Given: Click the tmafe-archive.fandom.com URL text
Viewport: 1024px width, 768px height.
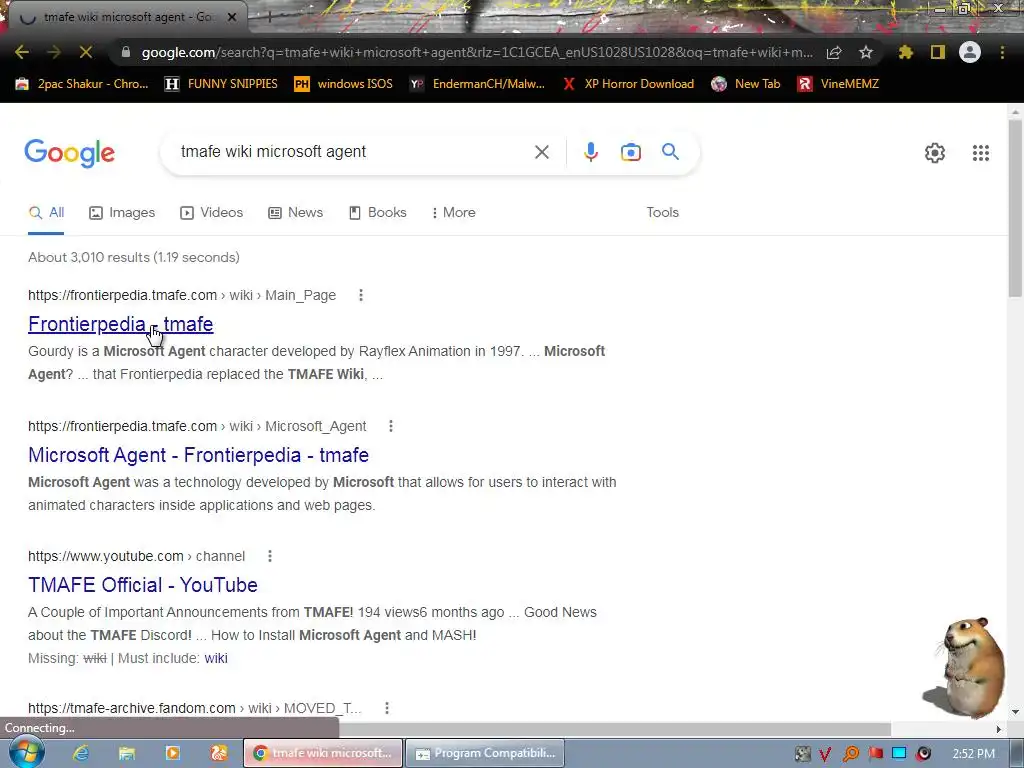Looking at the screenshot, I should pos(132,708).
